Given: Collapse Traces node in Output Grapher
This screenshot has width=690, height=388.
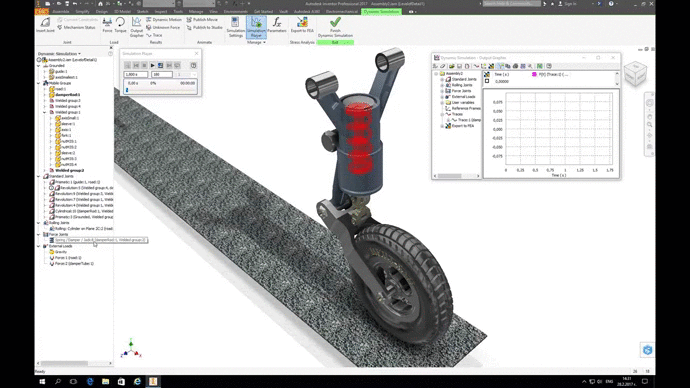Looking at the screenshot, I should pos(442,114).
